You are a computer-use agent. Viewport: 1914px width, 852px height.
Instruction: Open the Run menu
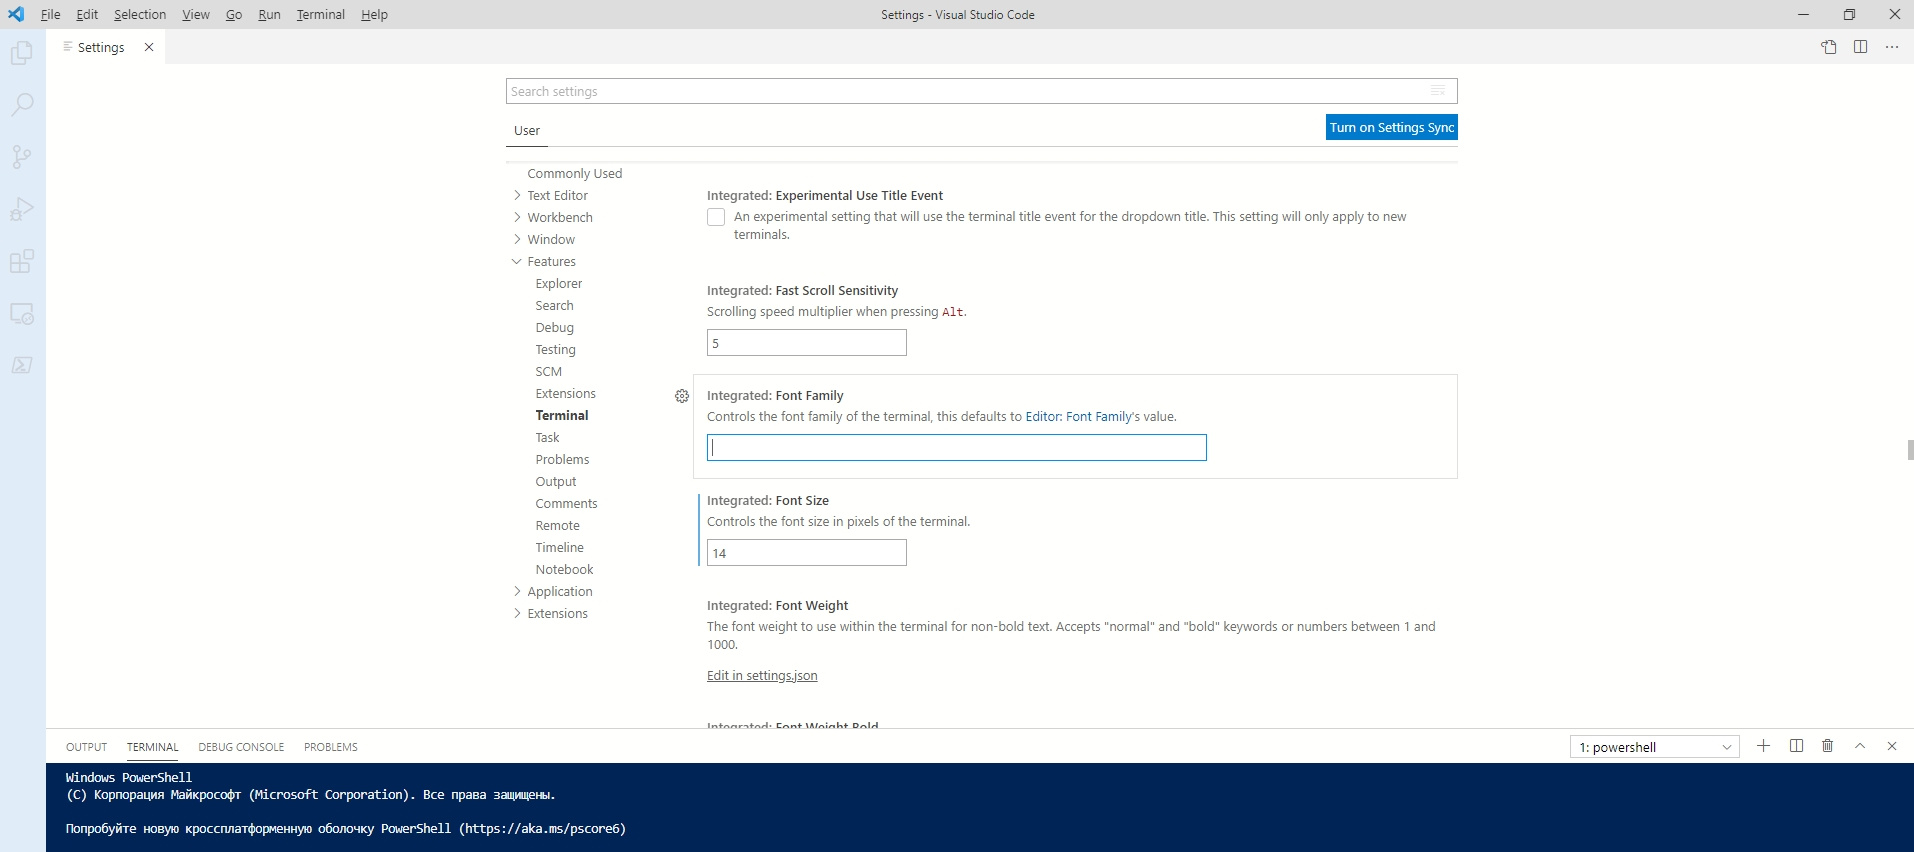(x=269, y=14)
